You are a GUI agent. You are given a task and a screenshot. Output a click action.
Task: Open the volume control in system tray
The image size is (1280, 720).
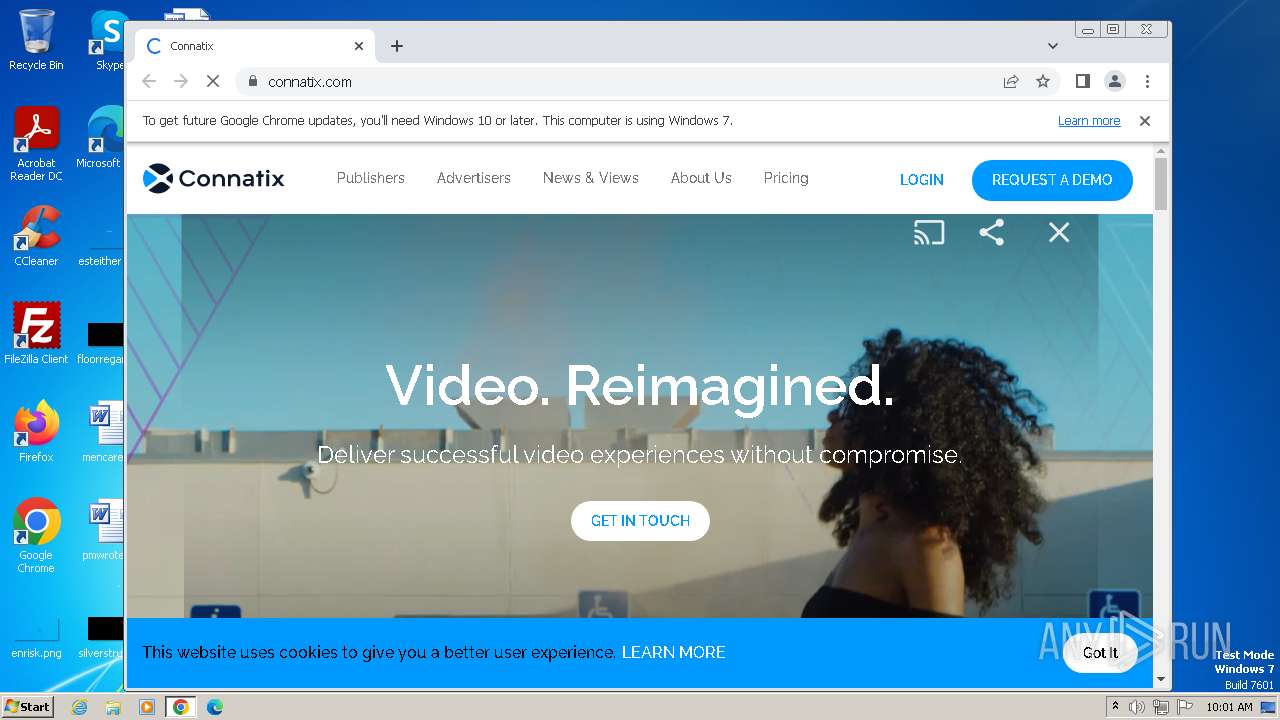pos(1137,707)
